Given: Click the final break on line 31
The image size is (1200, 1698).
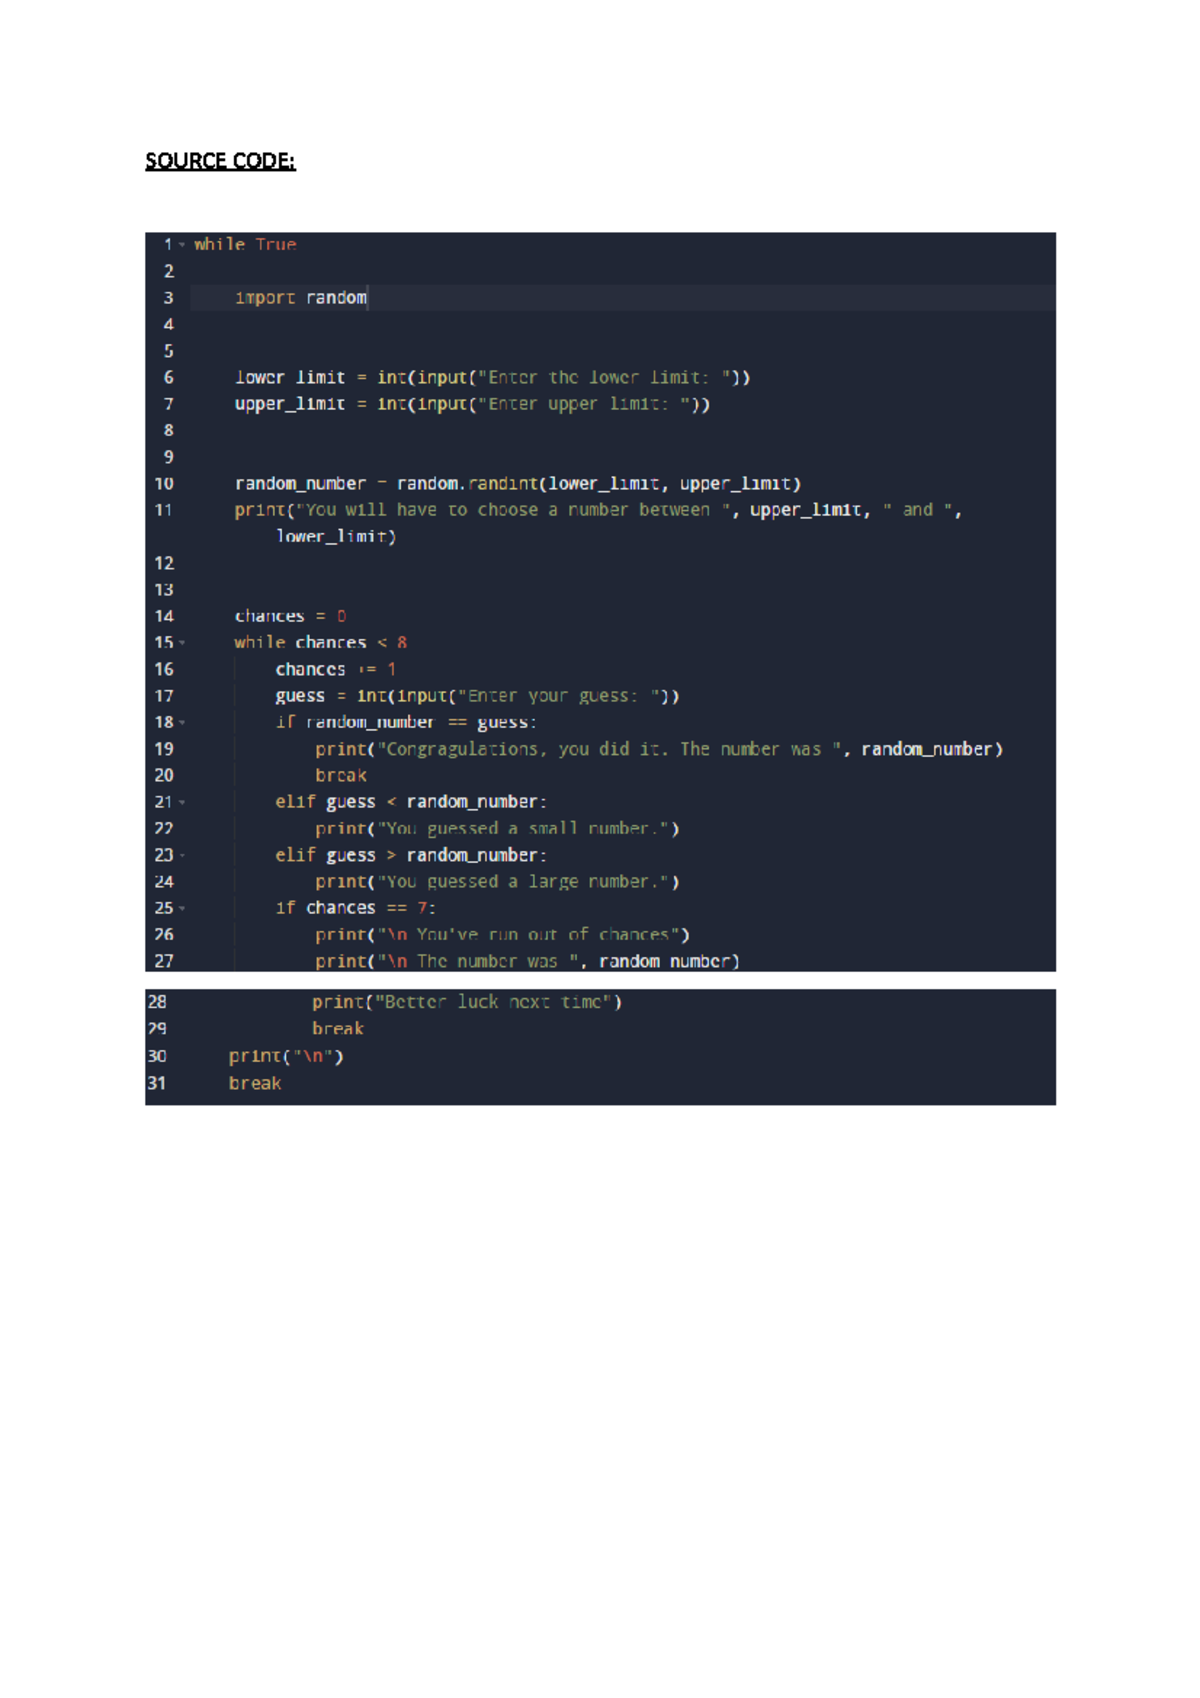Looking at the screenshot, I should point(255,1083).
